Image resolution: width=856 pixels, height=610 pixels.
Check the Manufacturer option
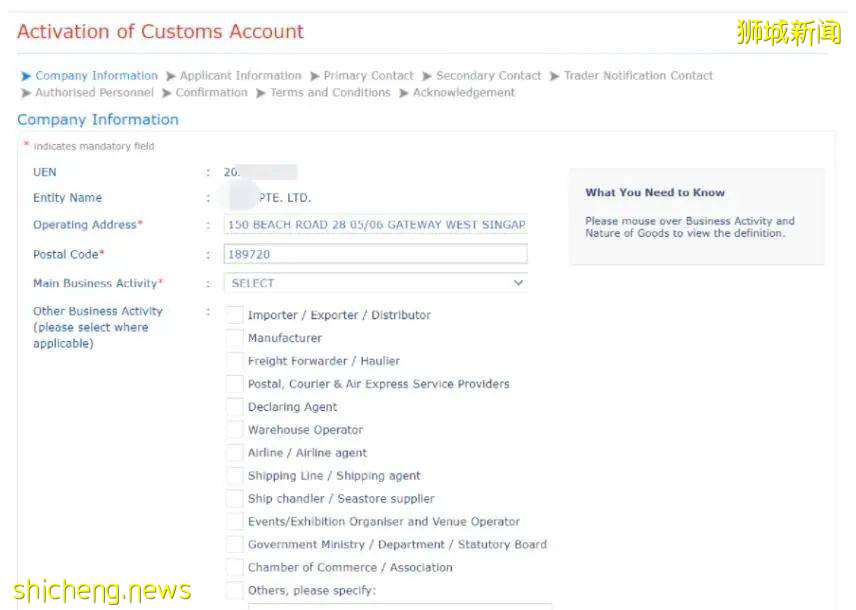(235, 338)
